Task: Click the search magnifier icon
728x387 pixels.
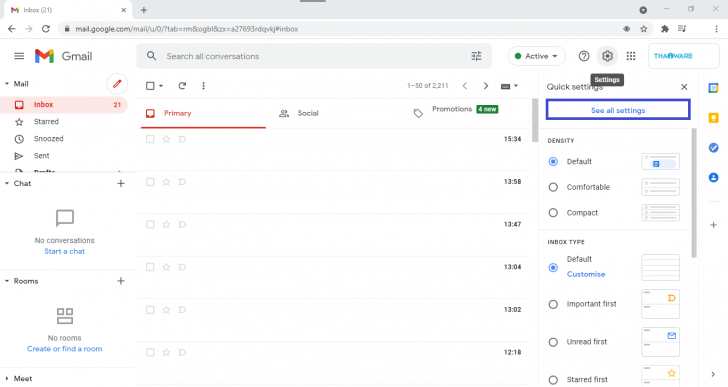Action: pyautogui.click(x=151, y=56)
